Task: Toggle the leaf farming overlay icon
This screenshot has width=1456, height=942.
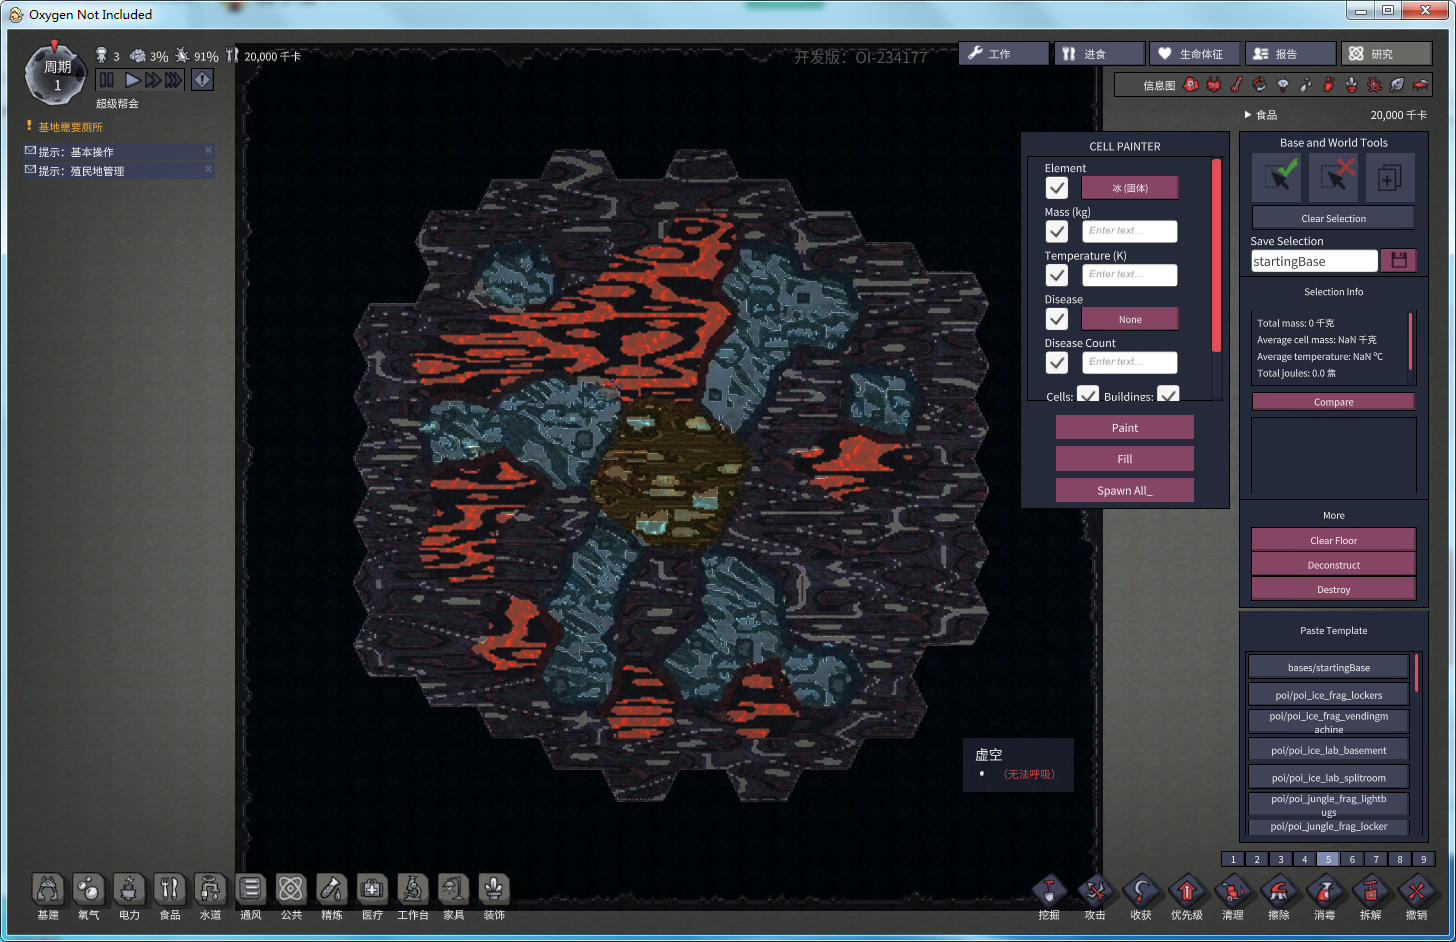Action: click(1398, 85)
